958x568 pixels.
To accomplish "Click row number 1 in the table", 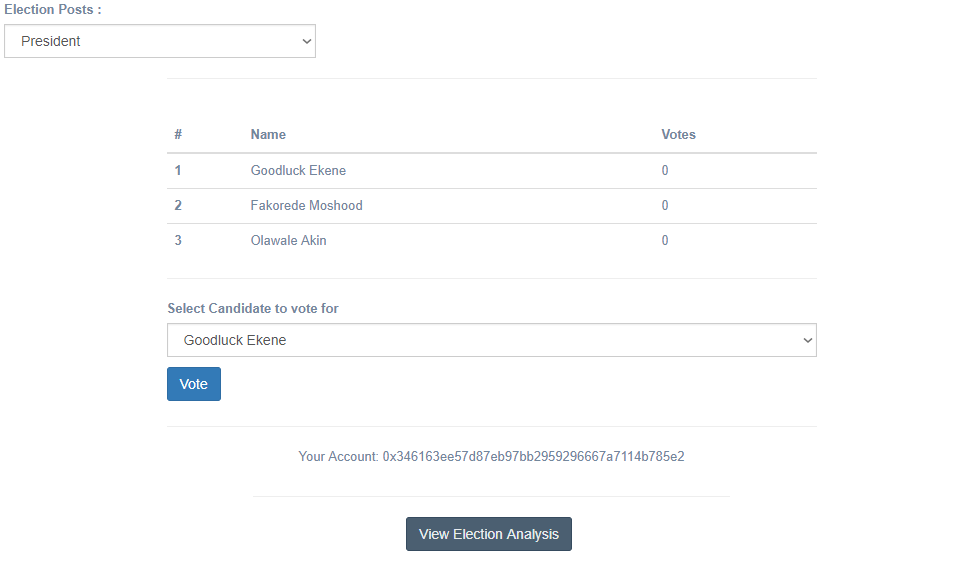I will click(178, 170).
